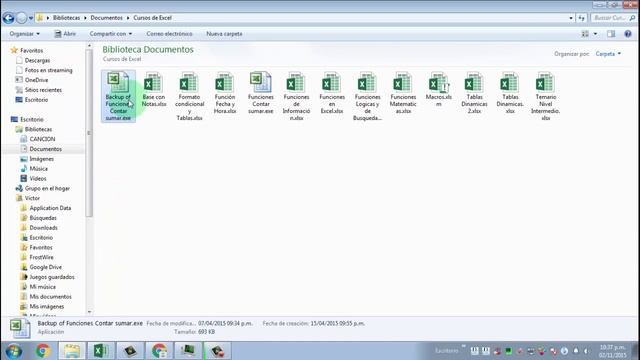The image size is (640, 360).
Task: Select Función Fecha y Hora.xlsx file
Action: (225, 93)
